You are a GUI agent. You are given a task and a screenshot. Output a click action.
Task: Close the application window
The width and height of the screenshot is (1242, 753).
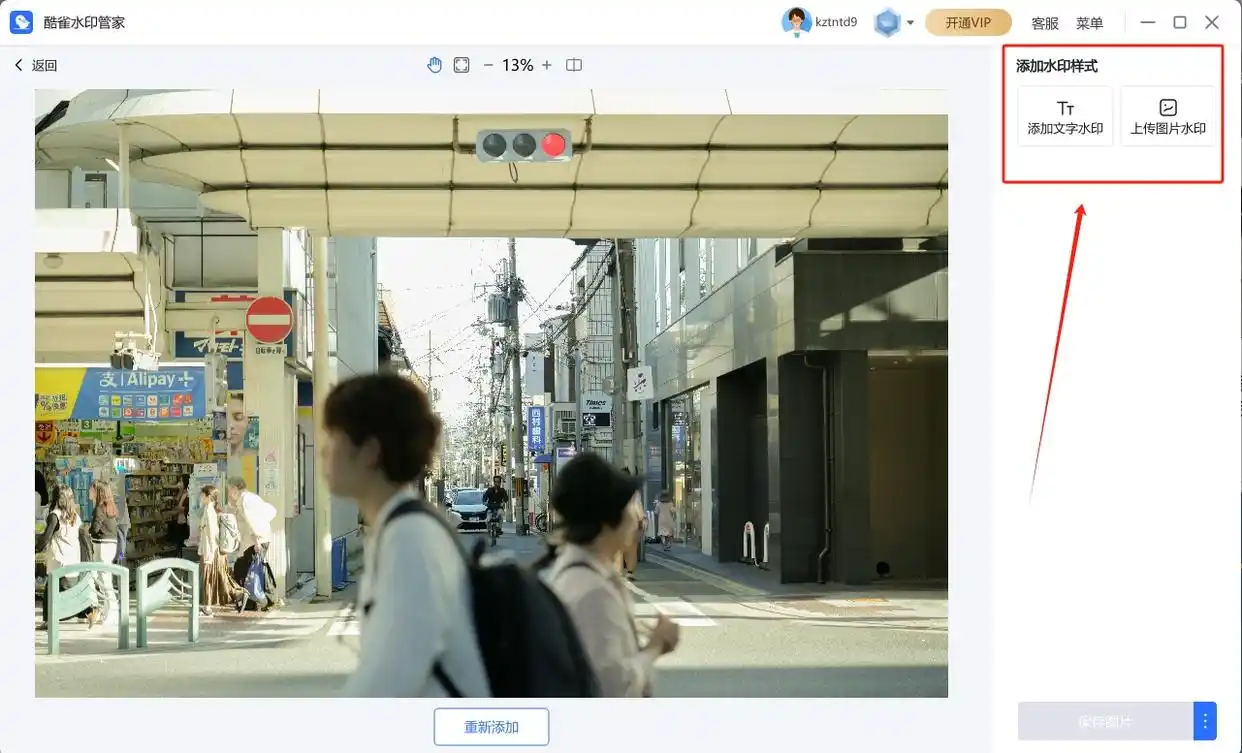click(1212, 22)
